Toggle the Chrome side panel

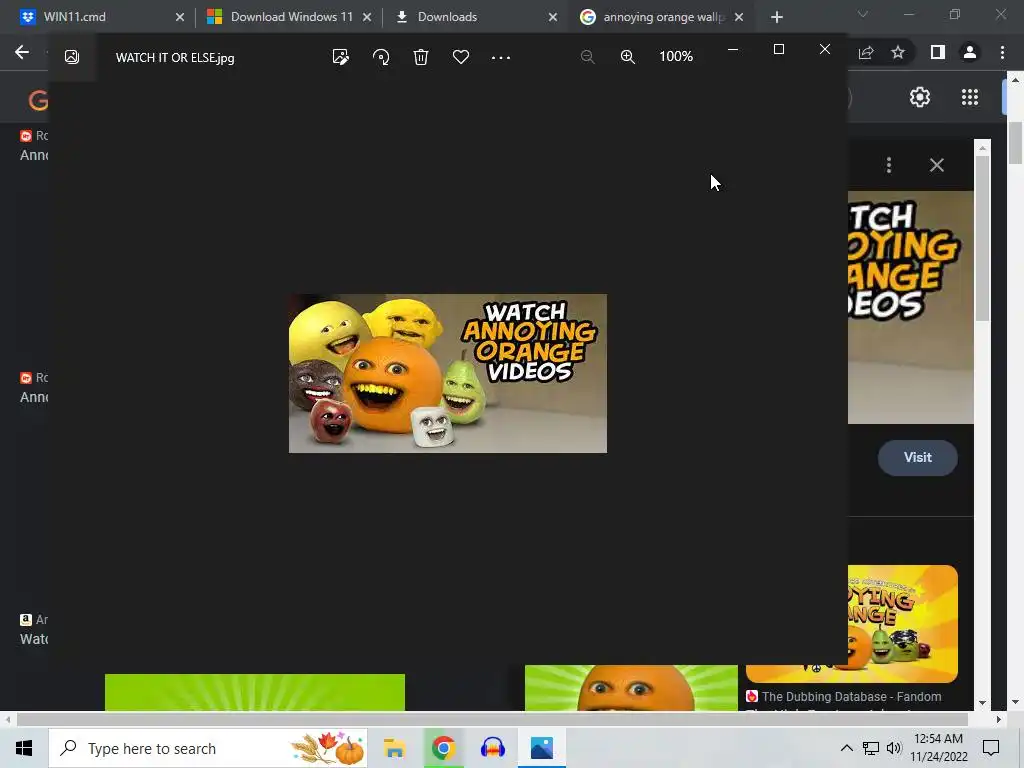pyautogui.click(x=938, y=52)
